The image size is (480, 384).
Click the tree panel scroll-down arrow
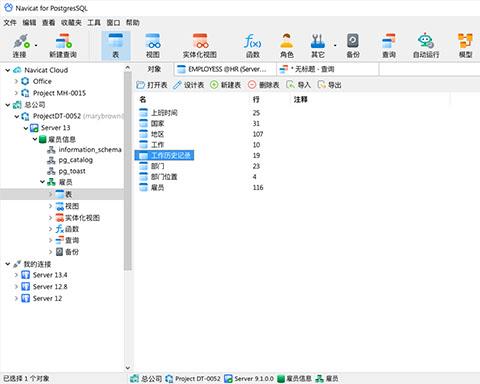click(128, 368)
